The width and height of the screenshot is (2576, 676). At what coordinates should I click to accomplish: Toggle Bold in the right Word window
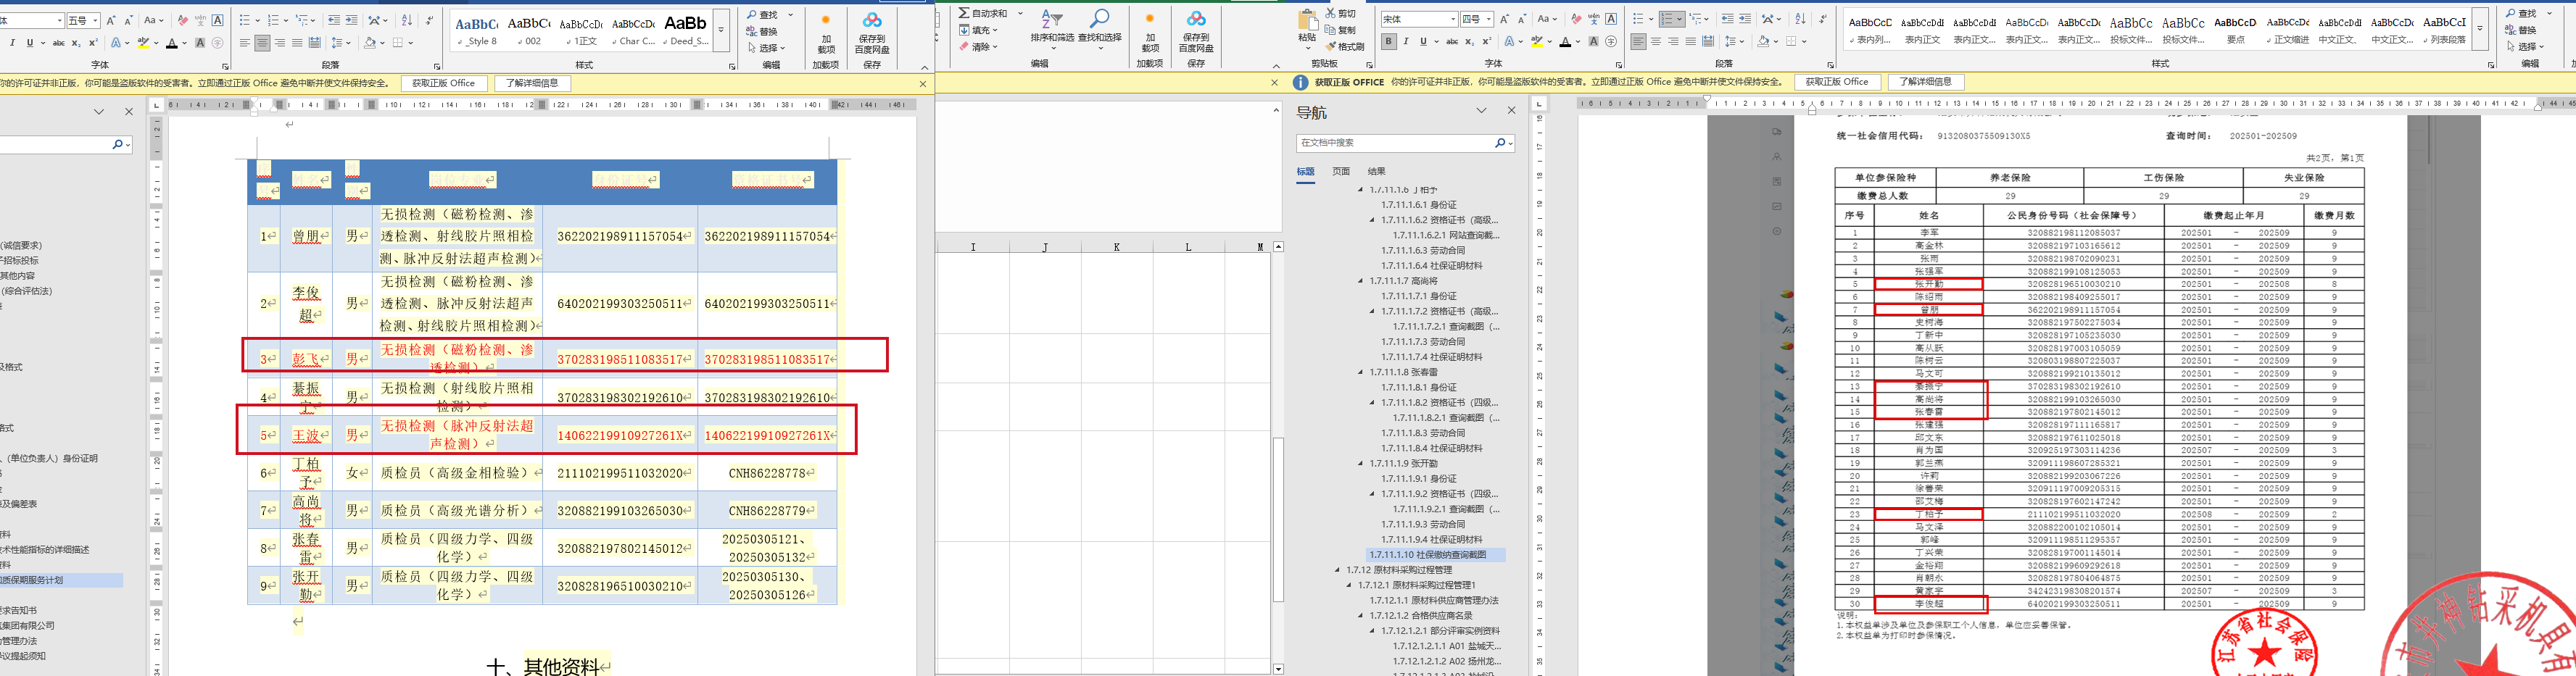[1389, 42]
